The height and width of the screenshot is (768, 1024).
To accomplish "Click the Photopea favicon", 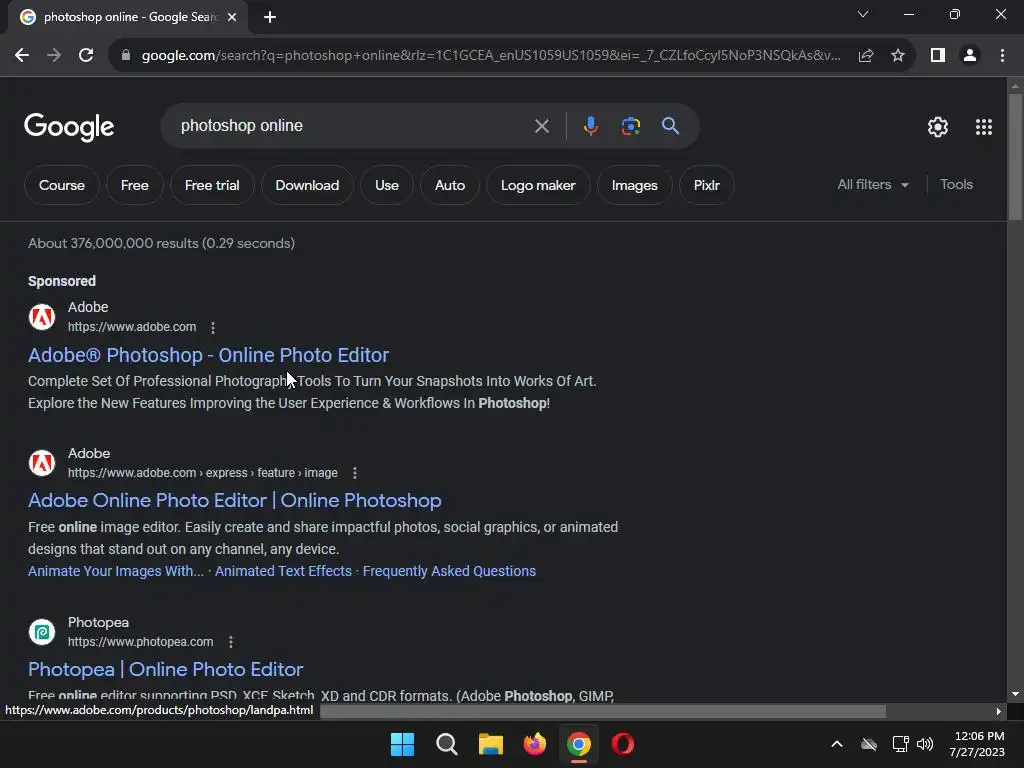I will [x=42, y=632].
